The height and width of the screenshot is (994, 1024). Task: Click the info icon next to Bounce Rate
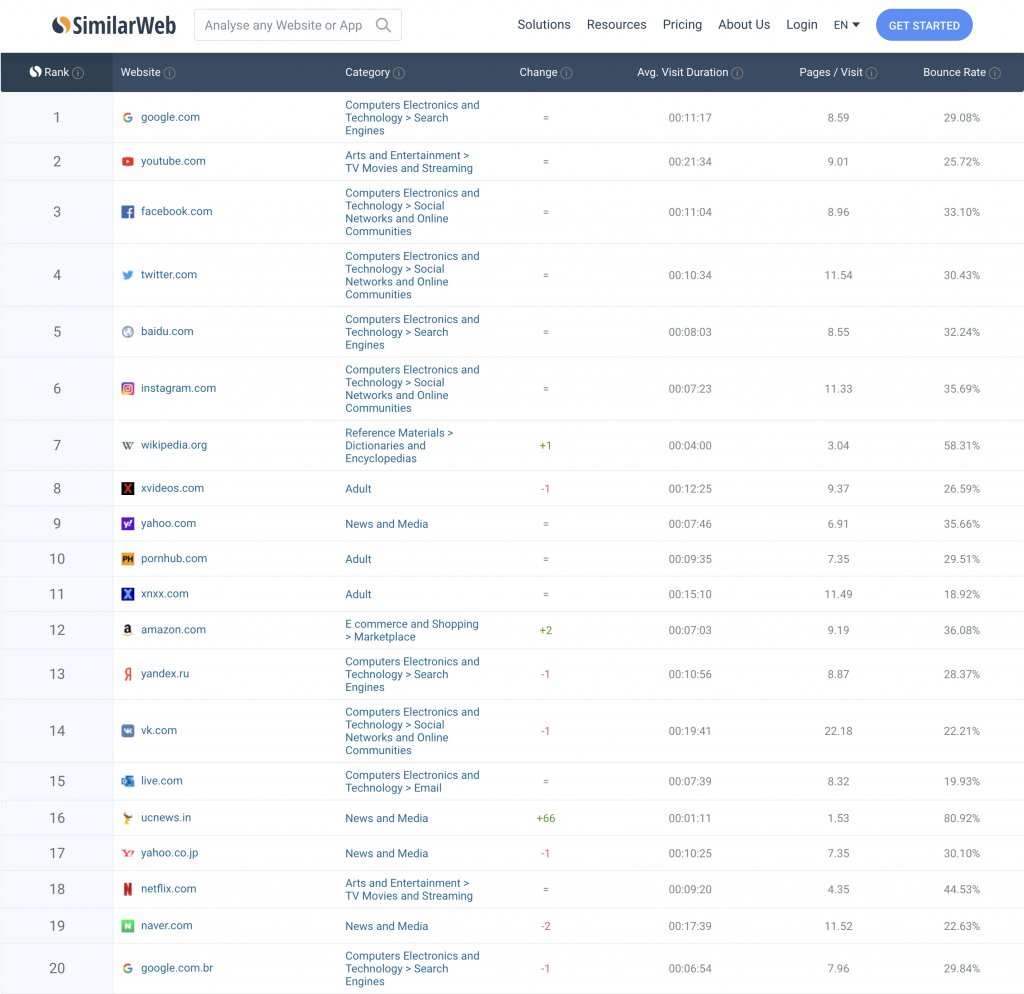(x=995, y=73)
